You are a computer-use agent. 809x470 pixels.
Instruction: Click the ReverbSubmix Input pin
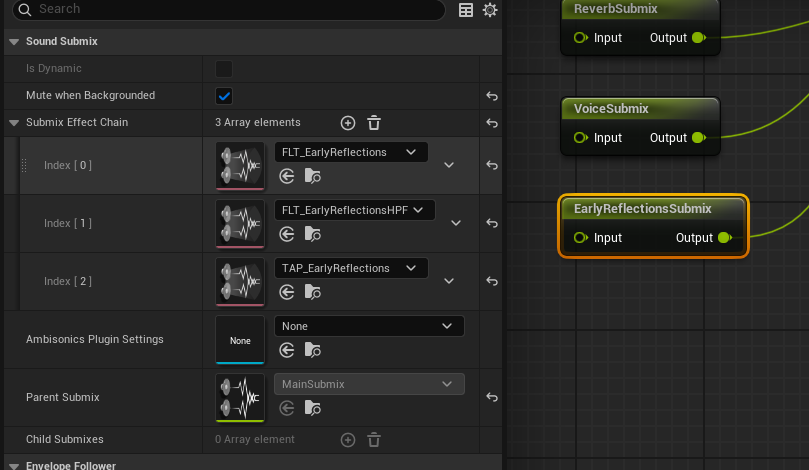click(x=581, y=38)
